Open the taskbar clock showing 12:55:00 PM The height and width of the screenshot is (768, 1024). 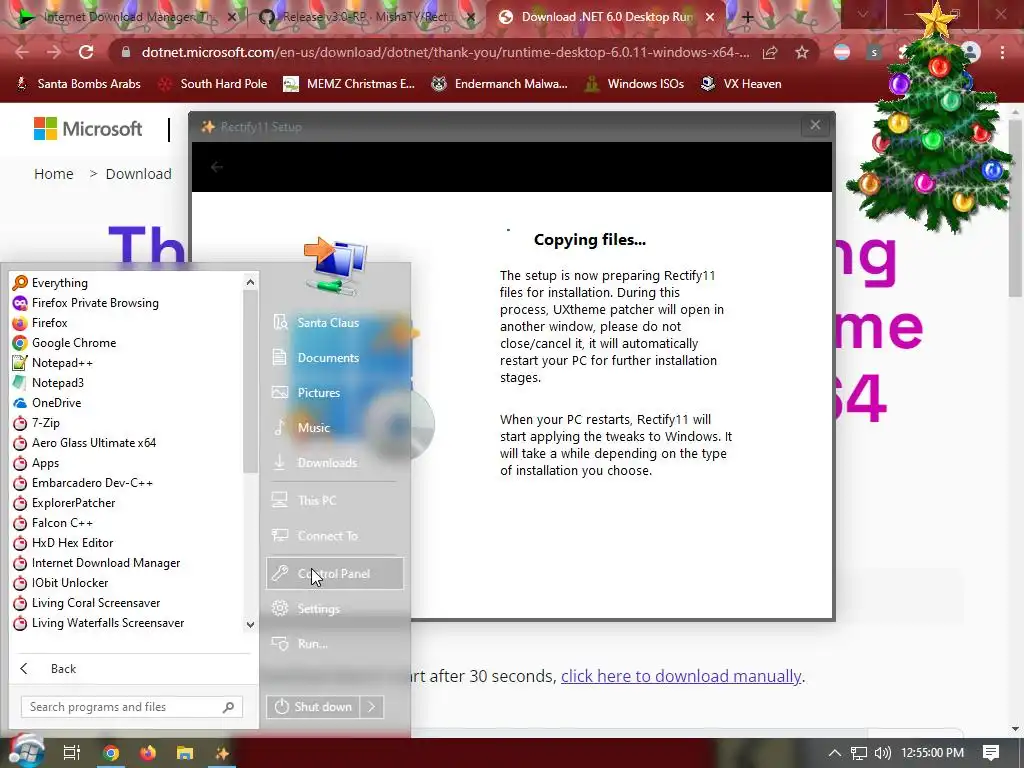tap(933, 753)
